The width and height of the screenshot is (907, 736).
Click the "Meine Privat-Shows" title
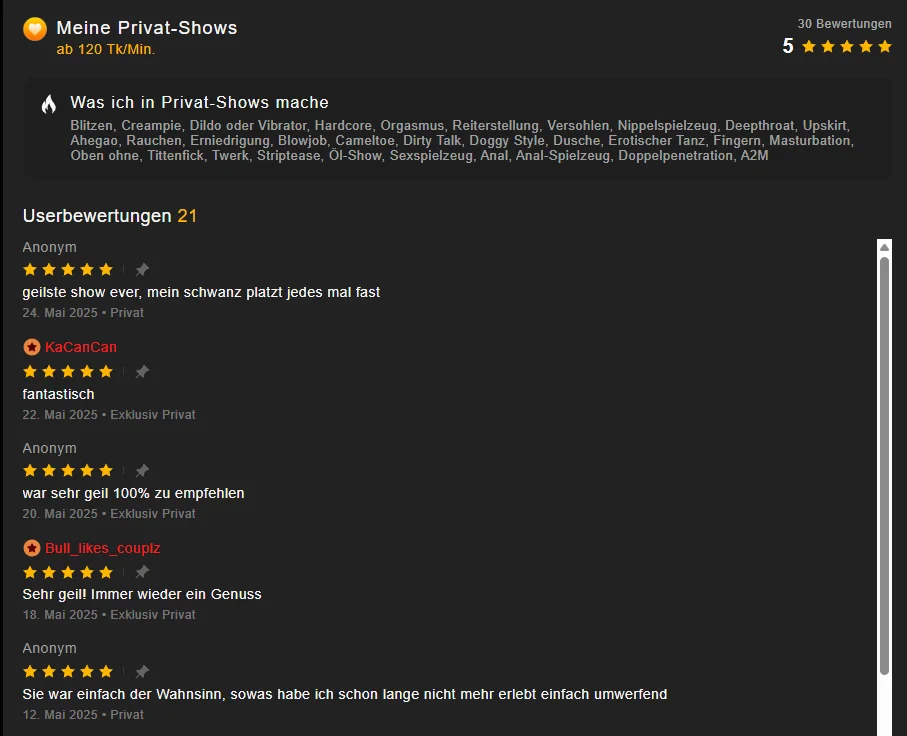(x=147, y=28)
